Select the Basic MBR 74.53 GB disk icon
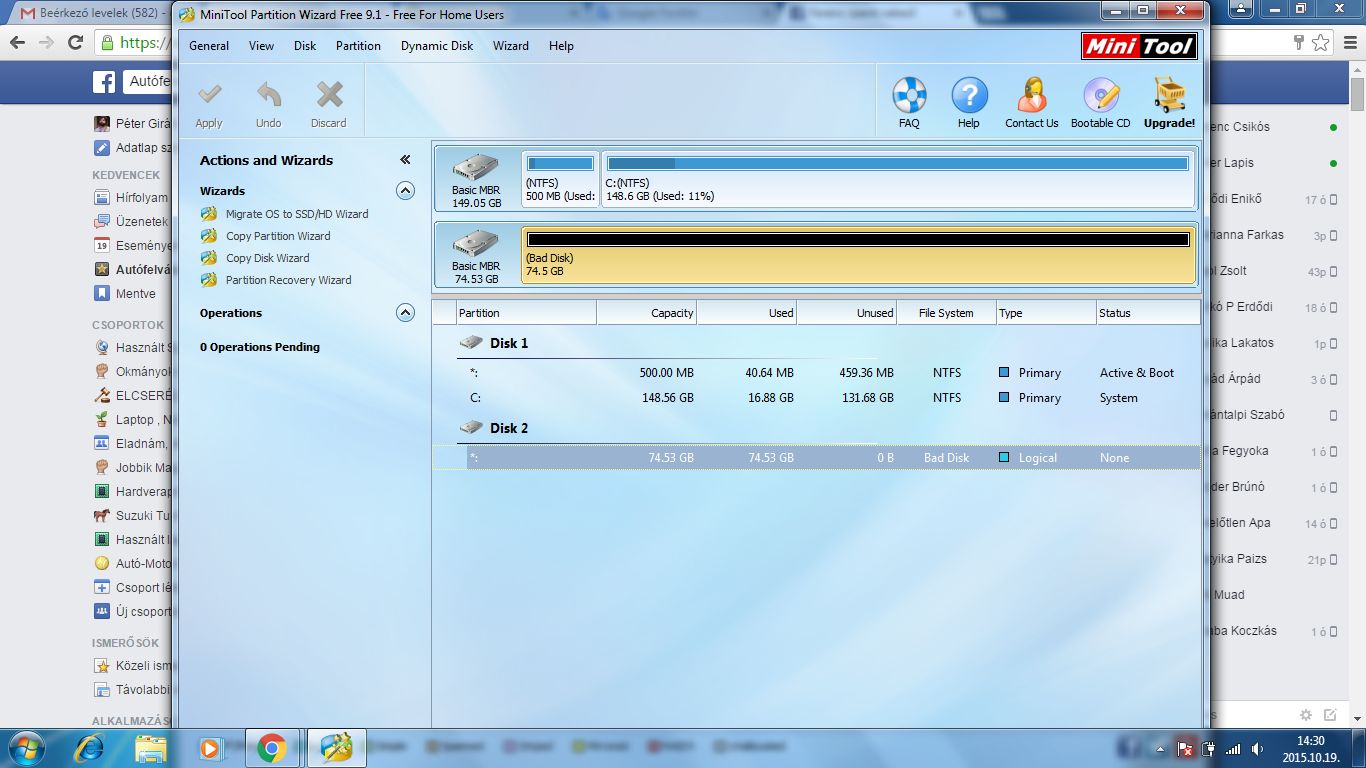Screen dimensions: 1366x768 click(476, 243)
